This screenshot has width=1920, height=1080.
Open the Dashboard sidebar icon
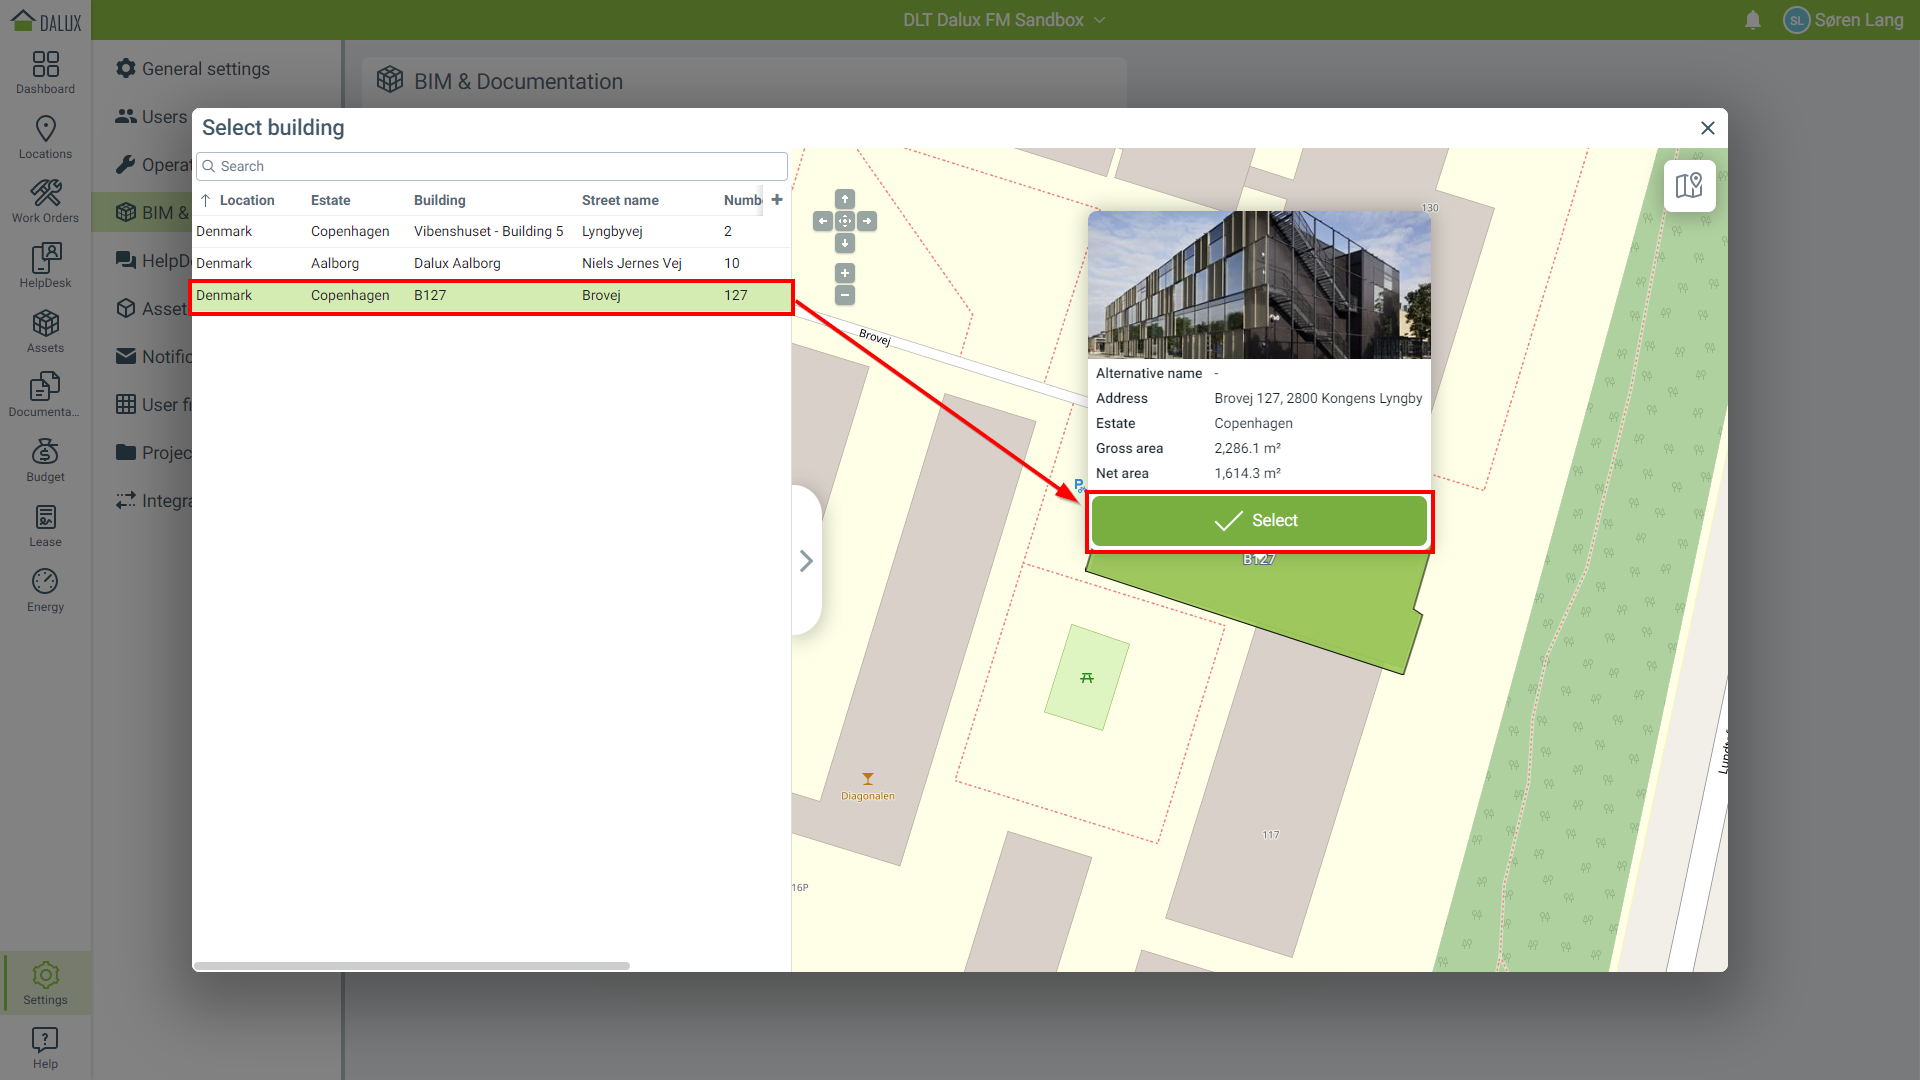click(45, 72)
